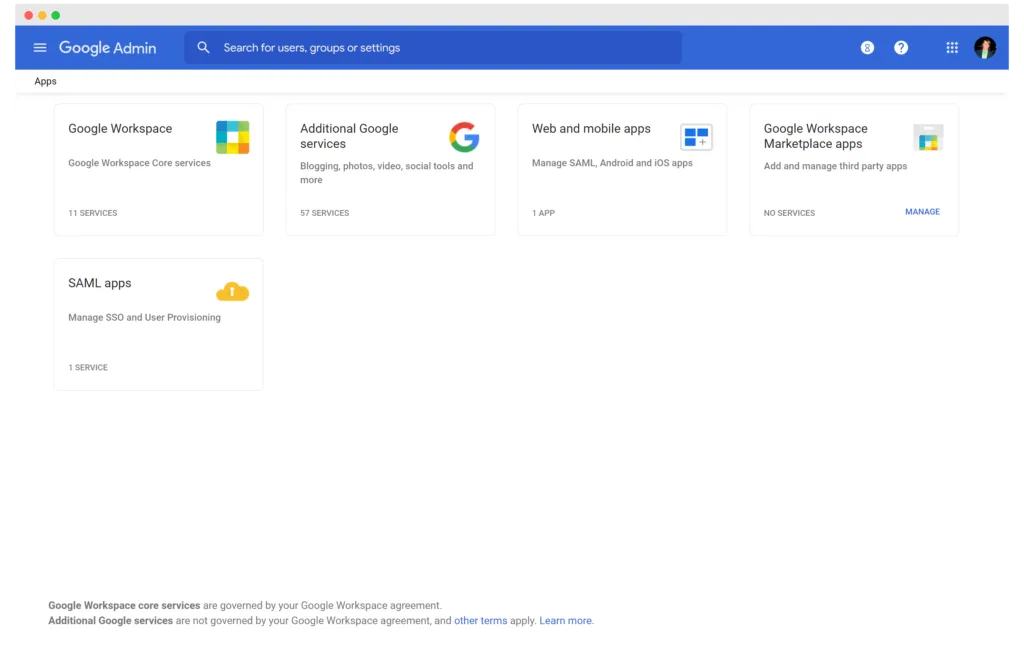Click the '1 APP' text
This screenshot has height=650, width=1024.
pos(543,213)
